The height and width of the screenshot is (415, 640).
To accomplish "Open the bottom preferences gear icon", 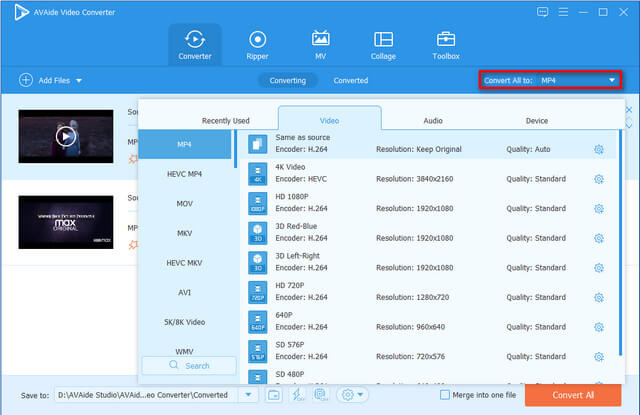I will [x=347, y=395].
